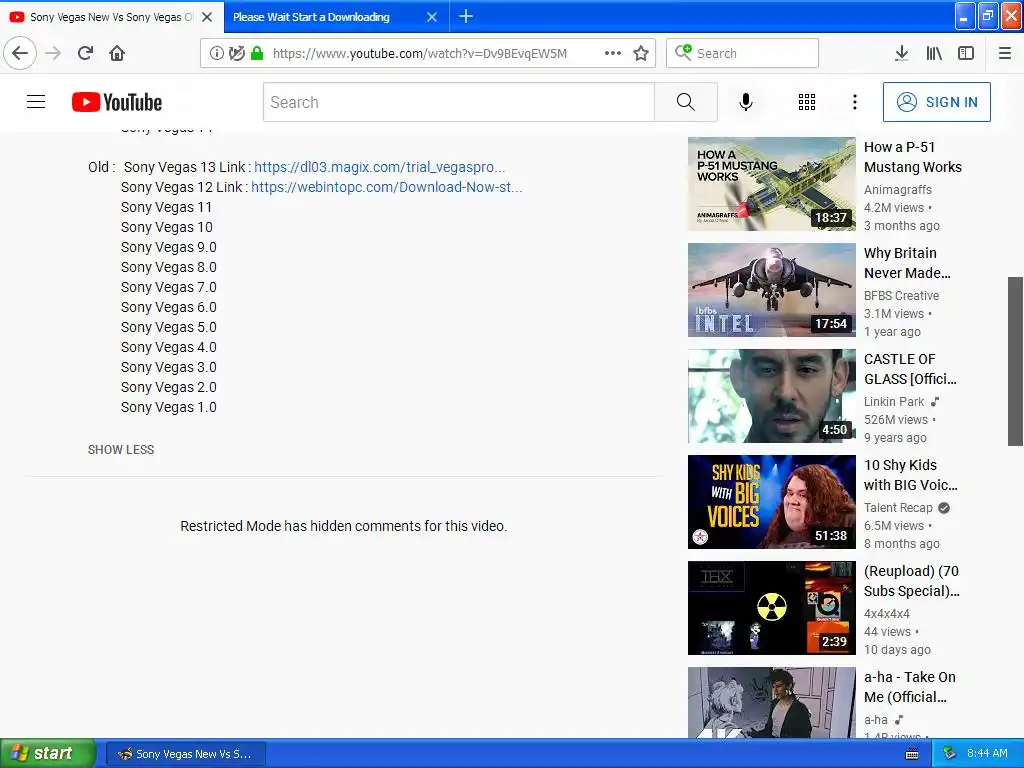Open video title Why Britain Never Made
Screen dimensions: 1024x768
click(907, 263)
